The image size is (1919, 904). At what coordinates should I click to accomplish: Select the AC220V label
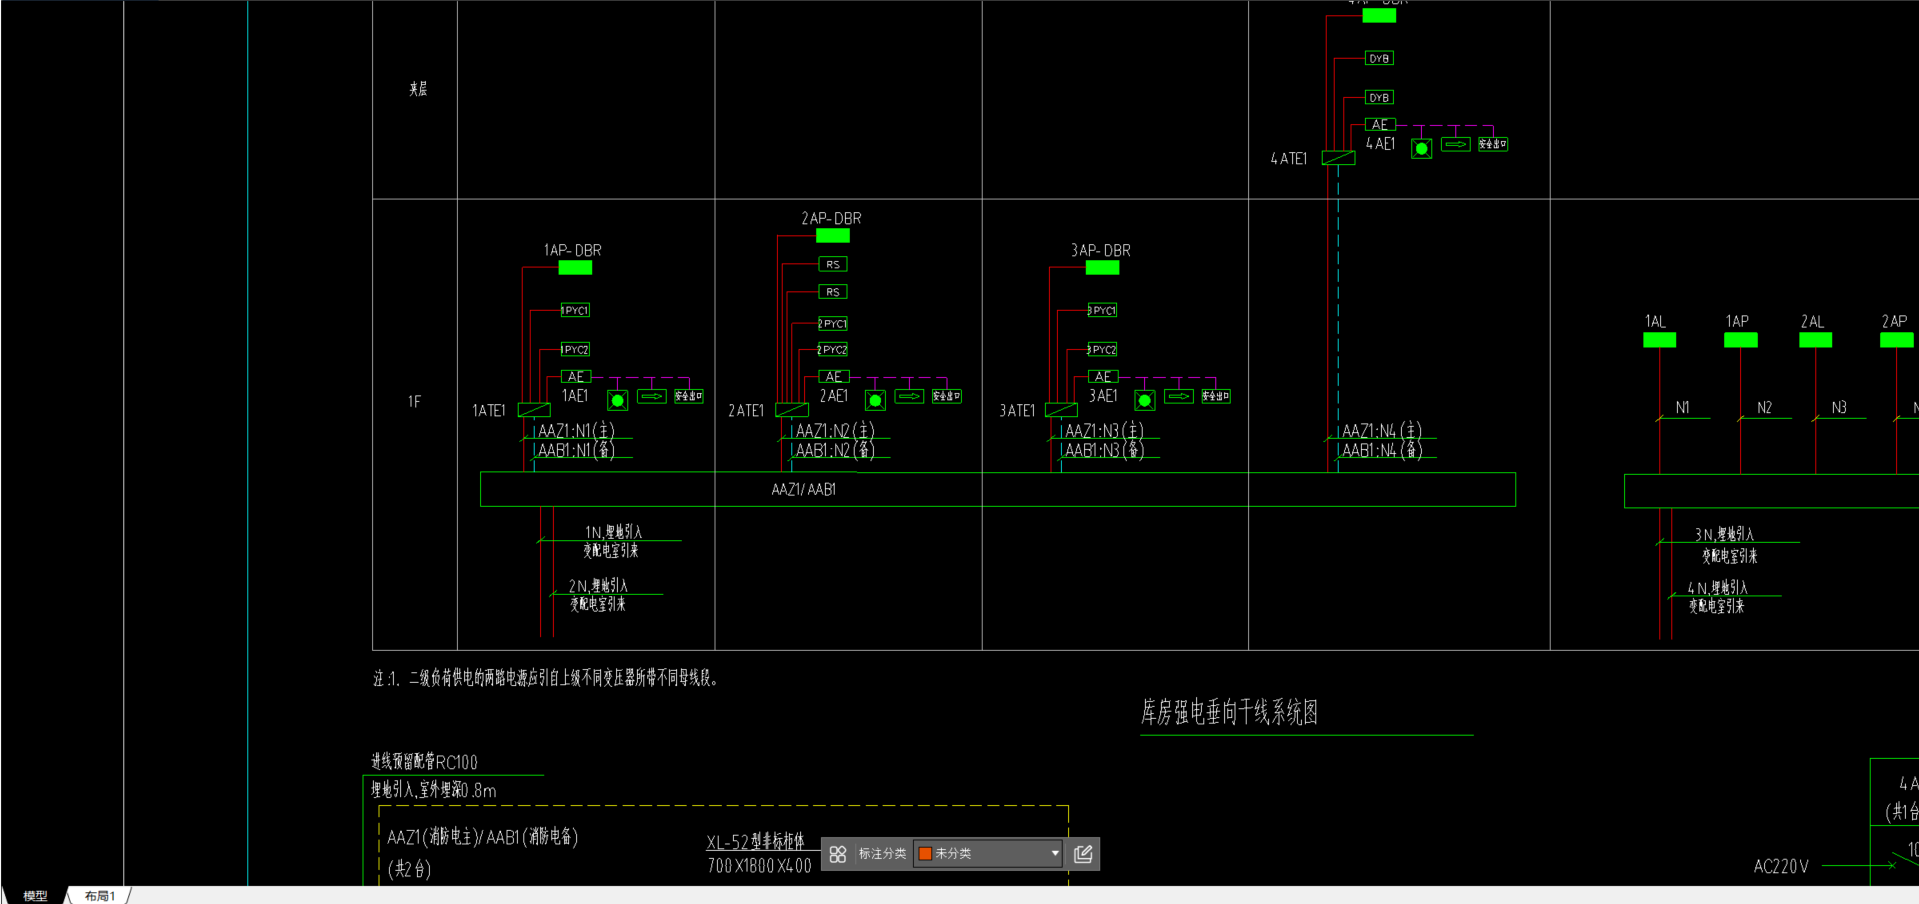pyautogui.click(x=1781, y=867)
